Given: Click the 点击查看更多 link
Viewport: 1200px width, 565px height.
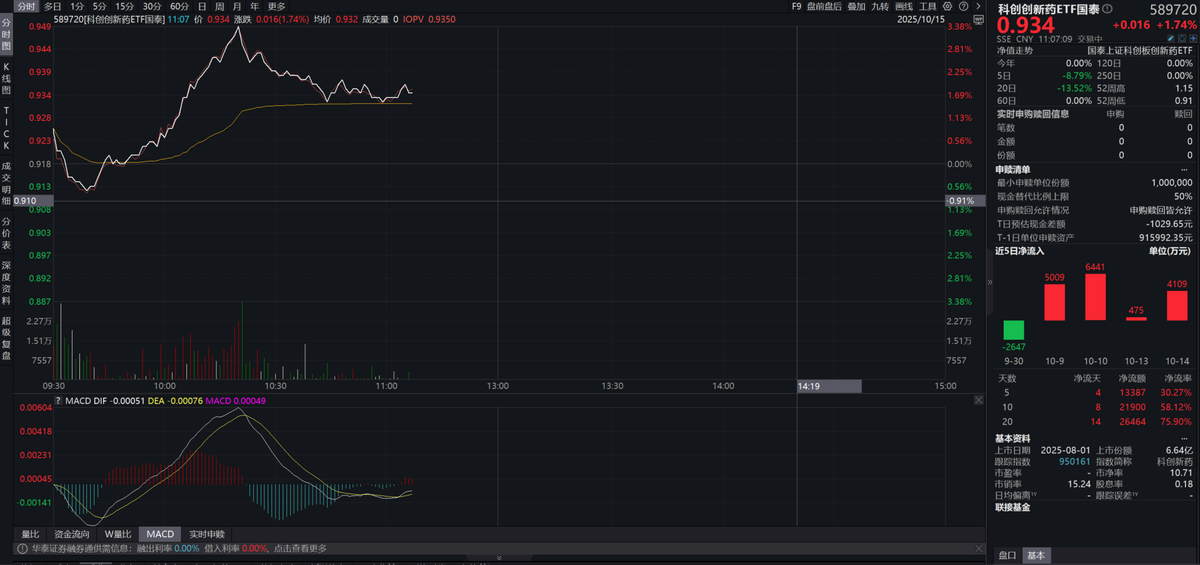Looking at the screenshot, I should click(299, 548).
